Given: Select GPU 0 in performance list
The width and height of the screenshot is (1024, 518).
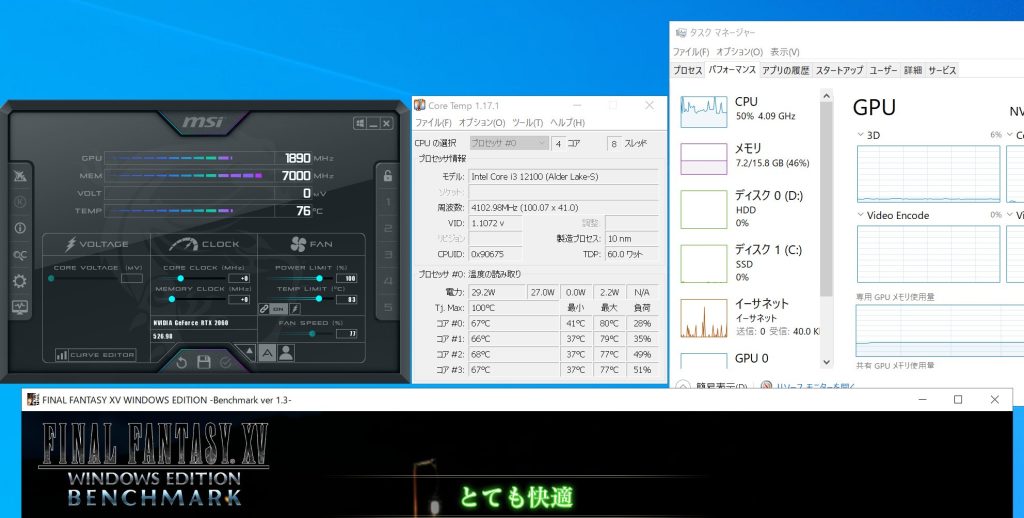Looking at the screenshot, I should [748, 359].
